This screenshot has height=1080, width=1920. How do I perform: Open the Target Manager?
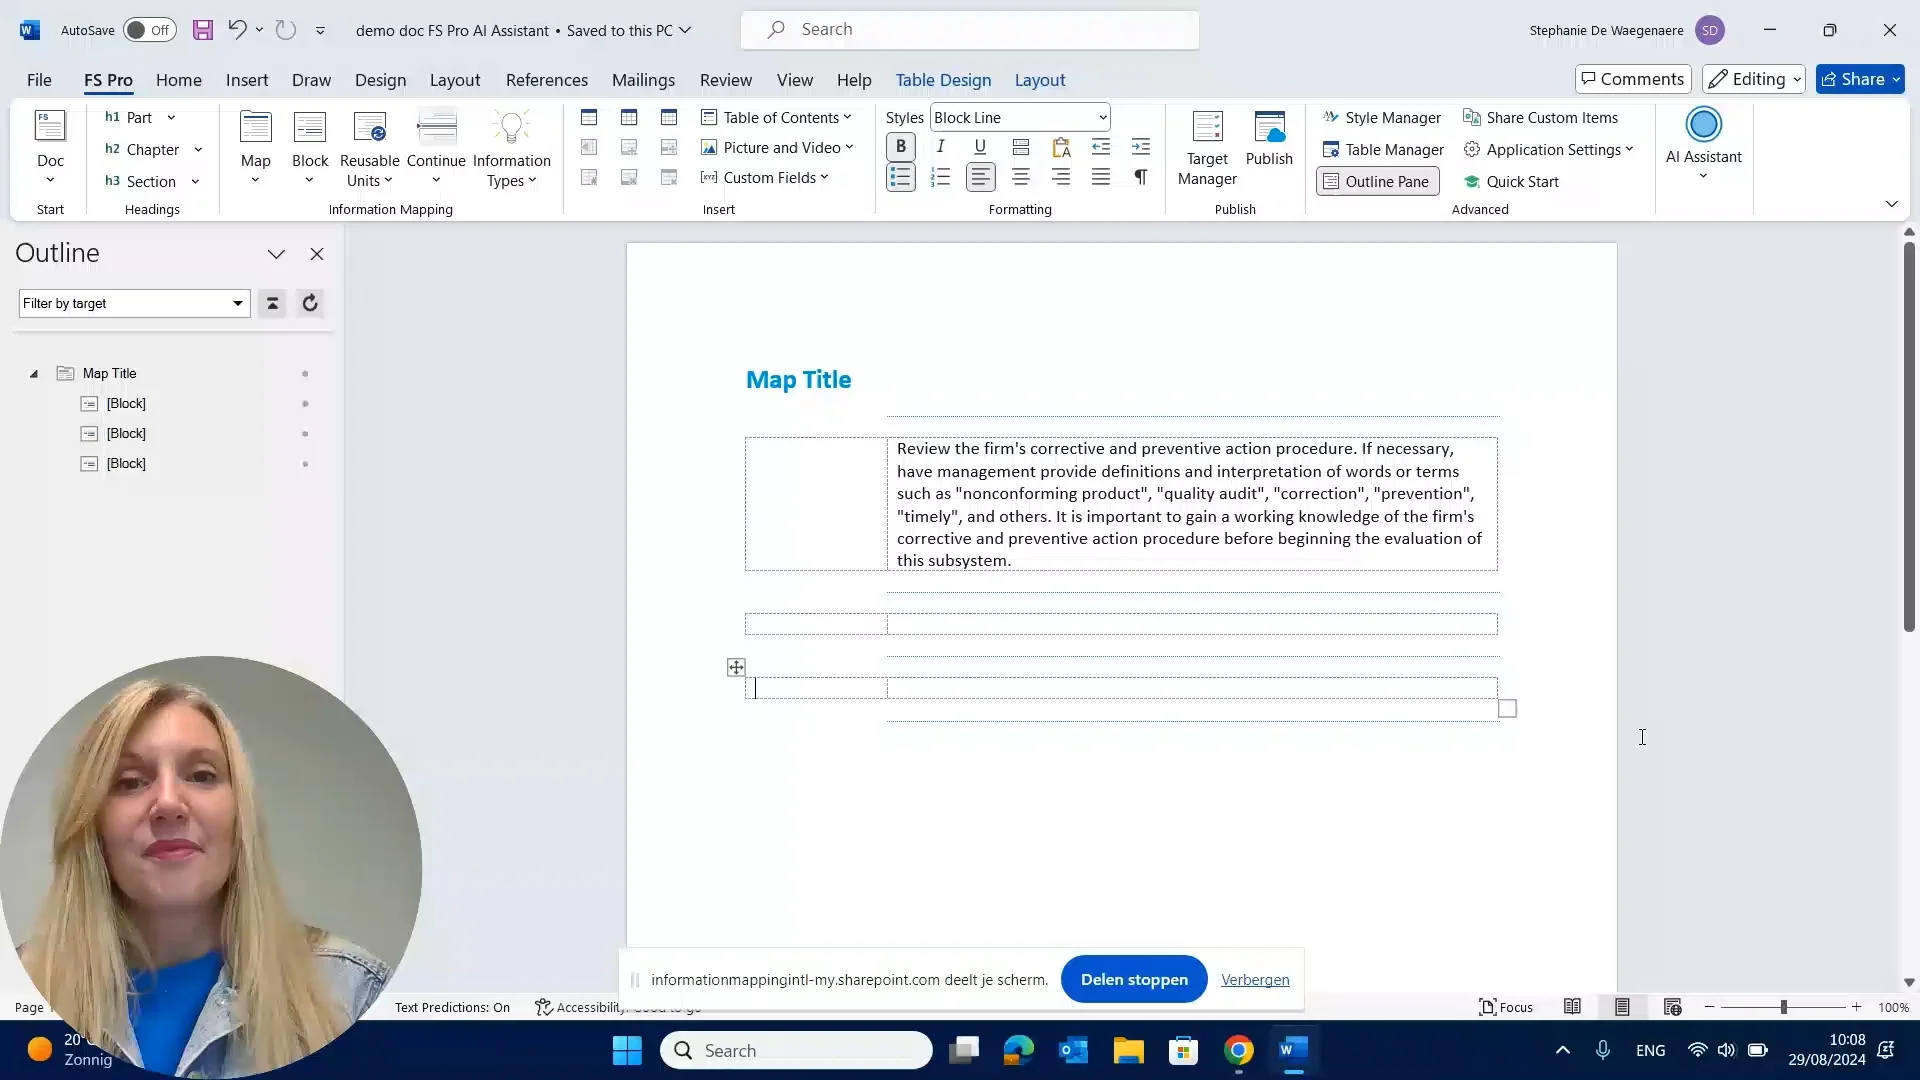coord(1206,145)
